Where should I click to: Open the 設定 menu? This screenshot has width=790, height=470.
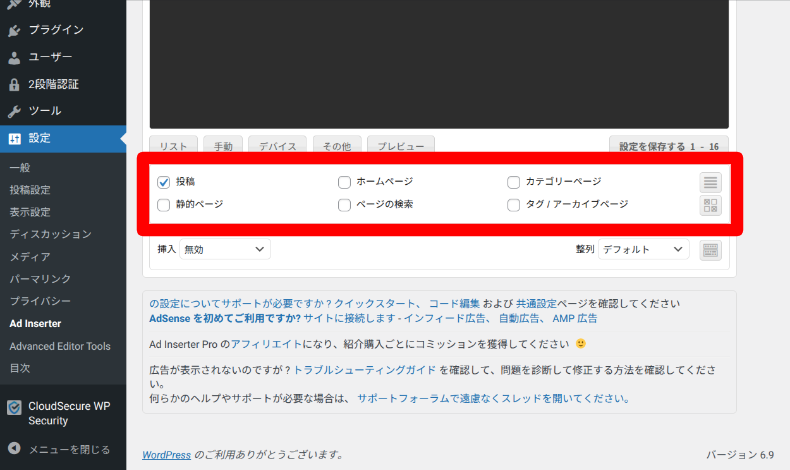(x=63, y=139)
